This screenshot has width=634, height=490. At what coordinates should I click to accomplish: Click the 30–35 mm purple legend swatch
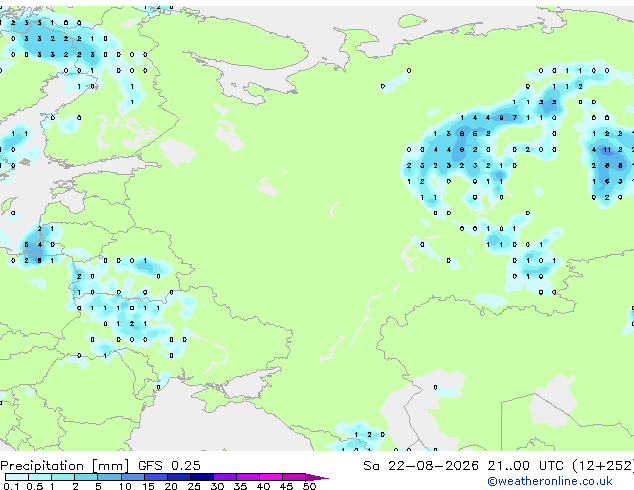[224, 477]
